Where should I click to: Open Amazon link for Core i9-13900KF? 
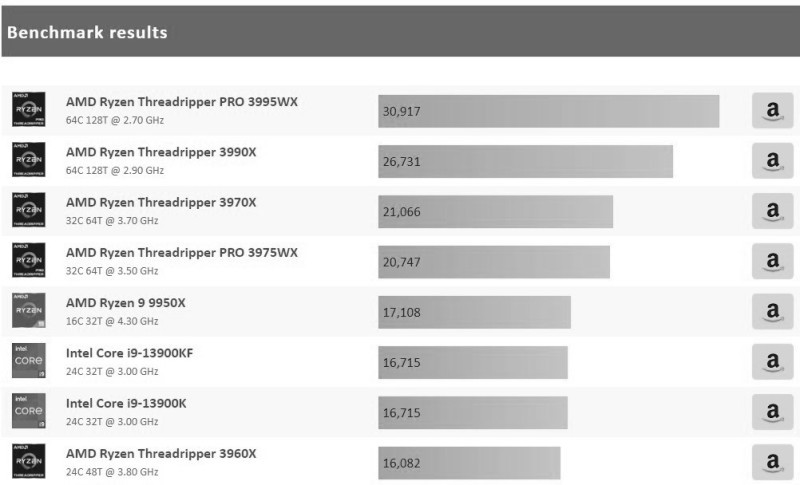click(x=772, y=362)
